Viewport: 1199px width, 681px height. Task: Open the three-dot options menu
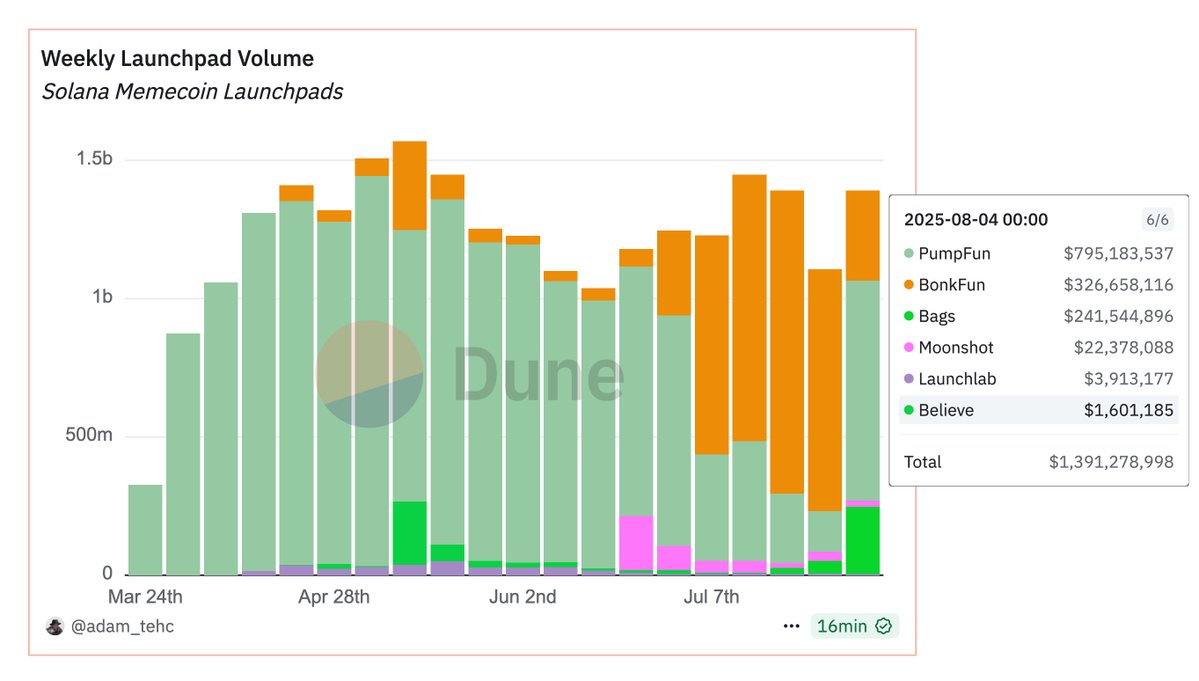point(791,626)
